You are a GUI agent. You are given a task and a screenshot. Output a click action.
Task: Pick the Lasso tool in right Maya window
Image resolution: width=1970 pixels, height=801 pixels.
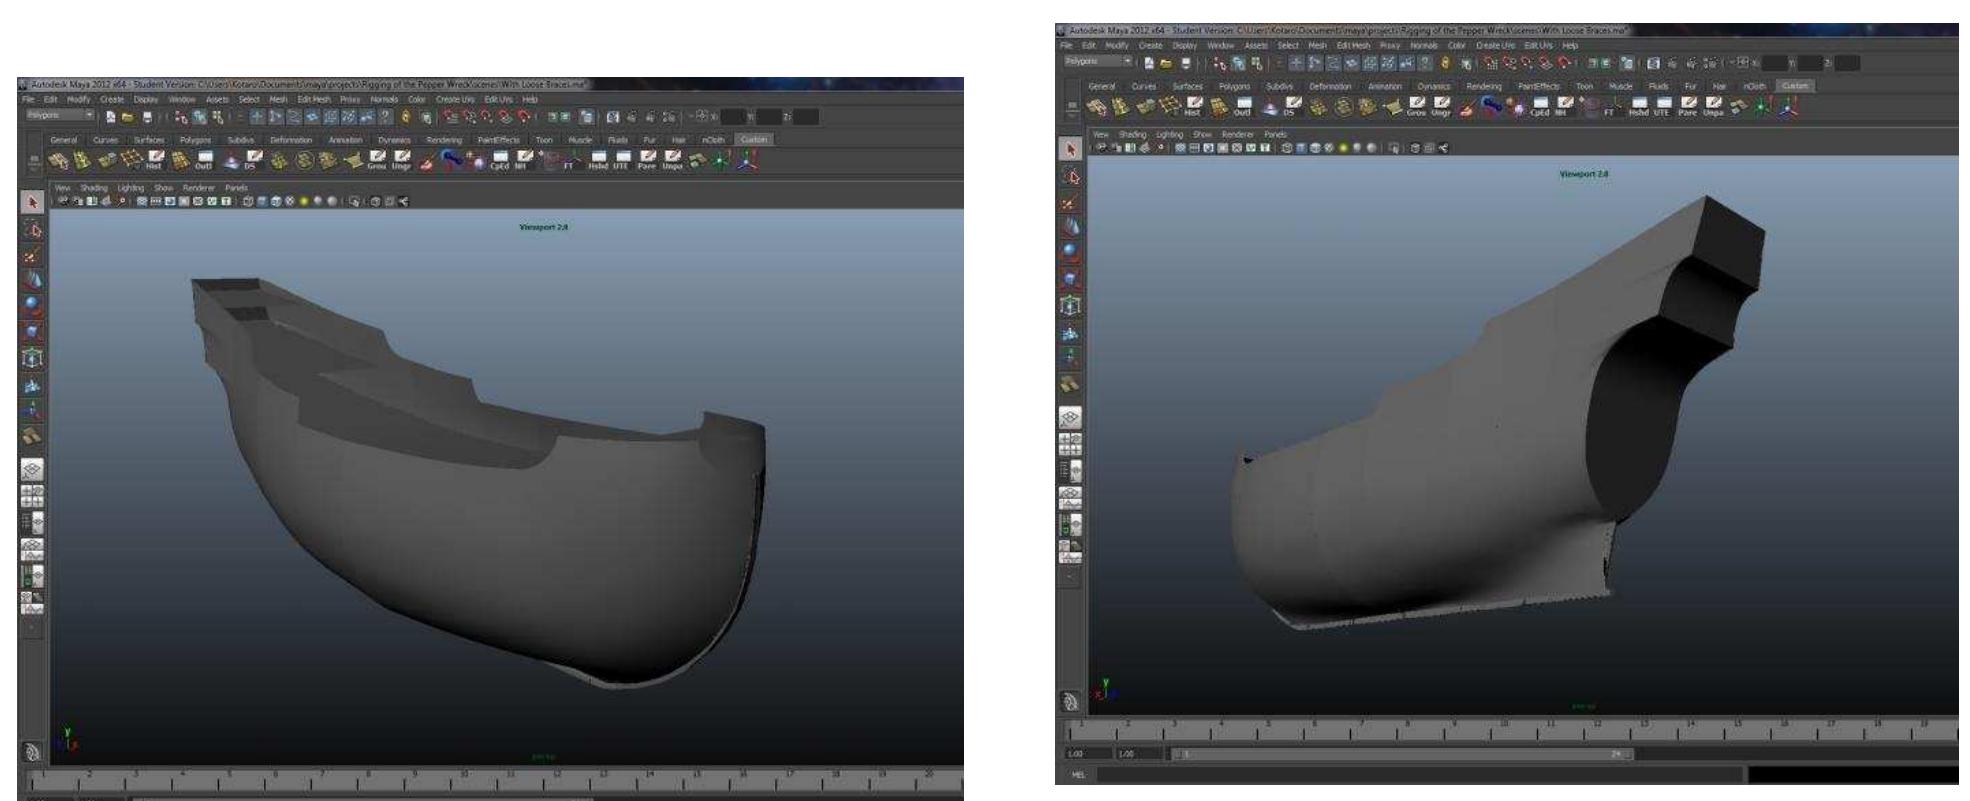[1071, 177]
